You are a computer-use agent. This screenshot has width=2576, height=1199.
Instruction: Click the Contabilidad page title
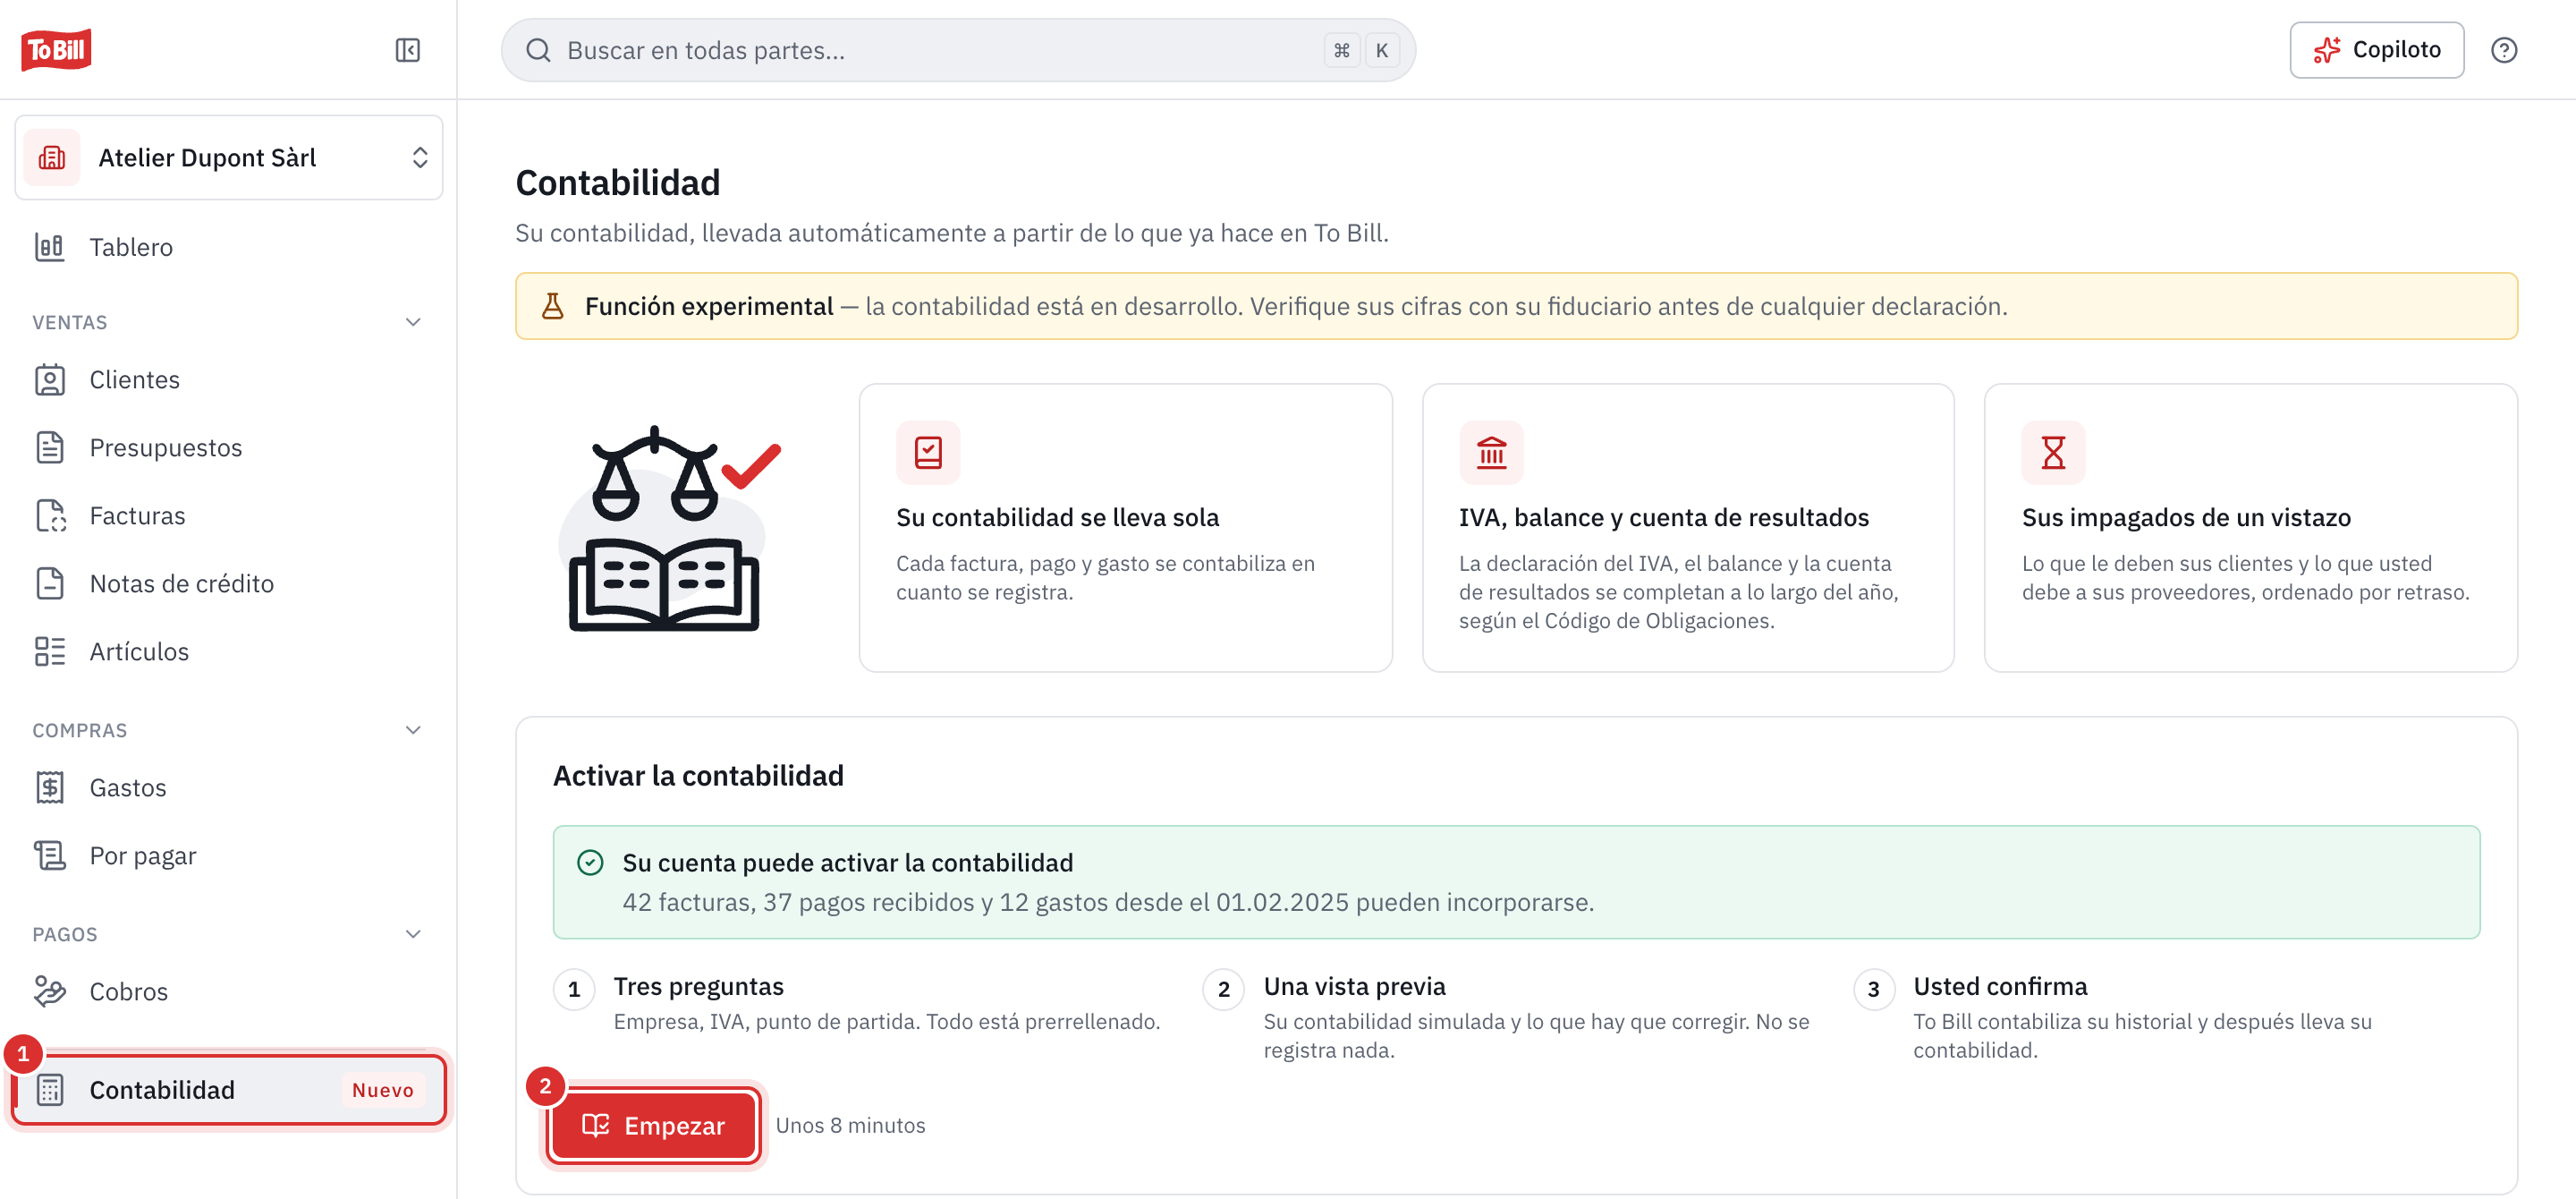pyautogui.click(x=617, y=183)
